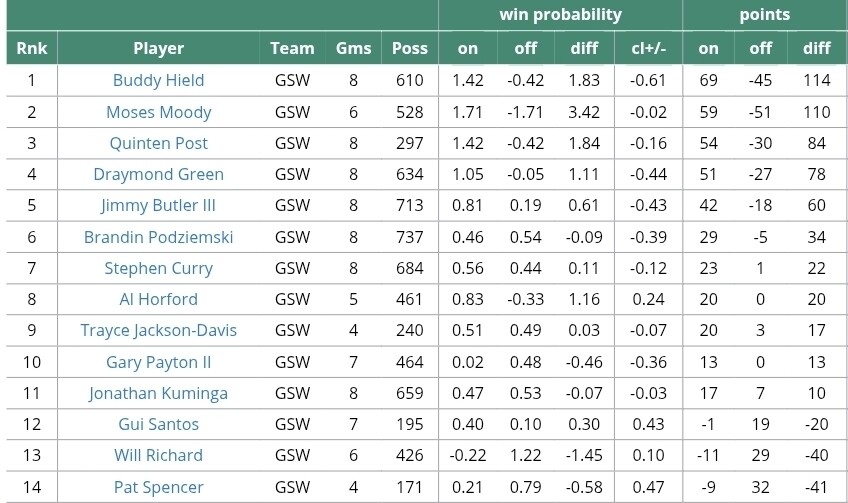The width and height of the screenshot is (848, 503).
Task: Sort by Gms games column
Action: [354, 48]
